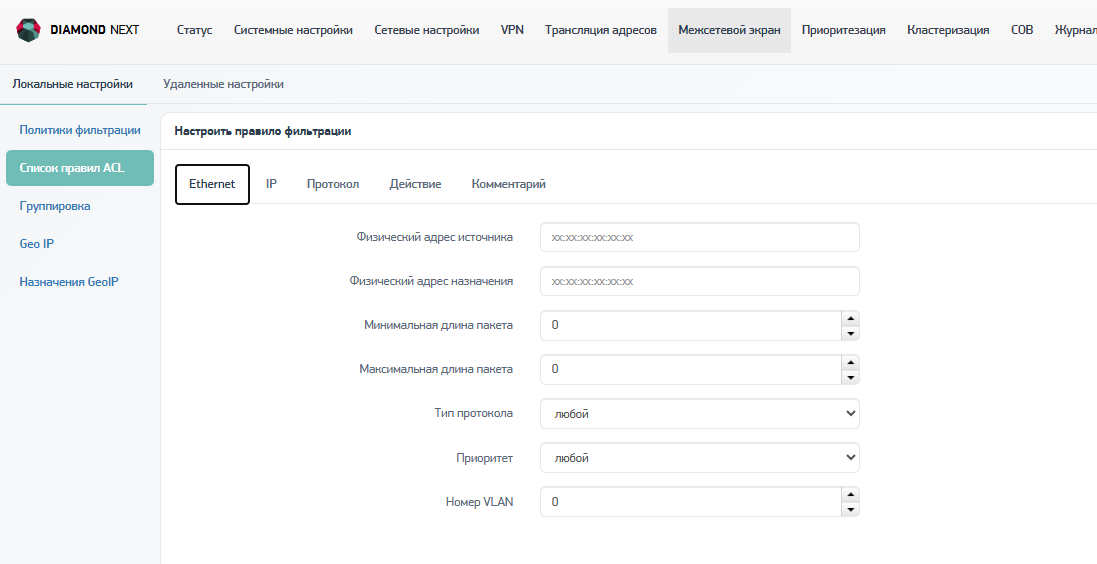Viewport: 1097px width, 564px height.
Task: Switch to the Протокол tab
Action: [333, 184]
